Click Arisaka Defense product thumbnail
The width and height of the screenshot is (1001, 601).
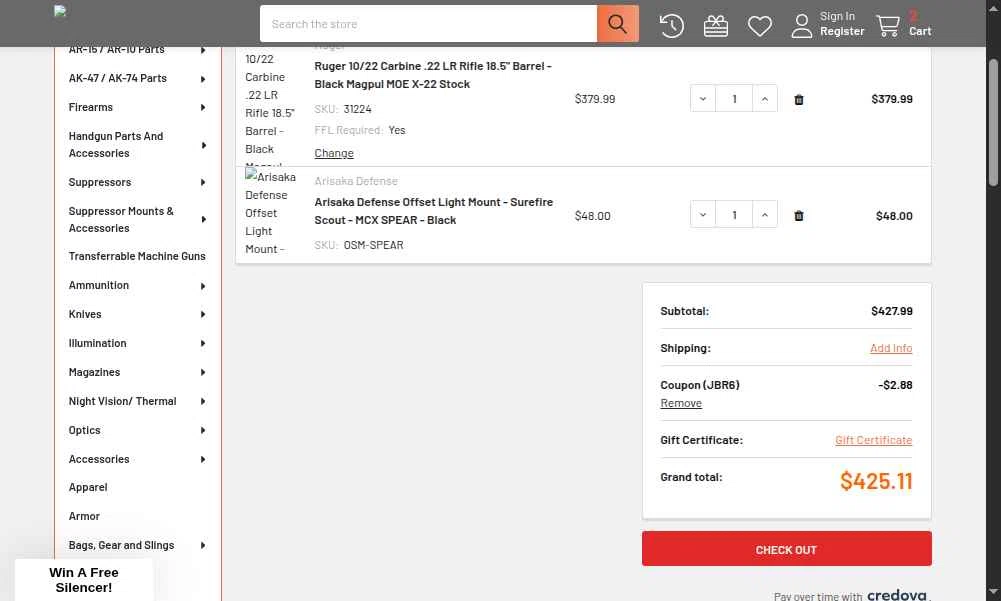pyautogui.click(x=271, y=213)
